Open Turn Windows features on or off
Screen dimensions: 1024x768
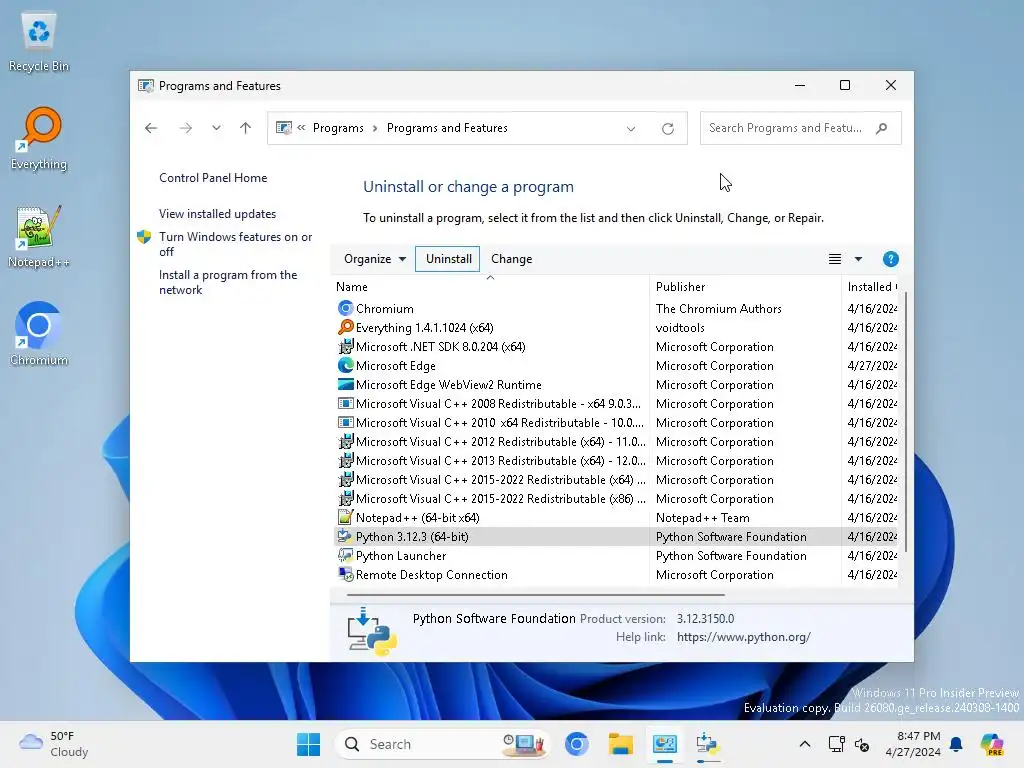(x=235, y=244)
